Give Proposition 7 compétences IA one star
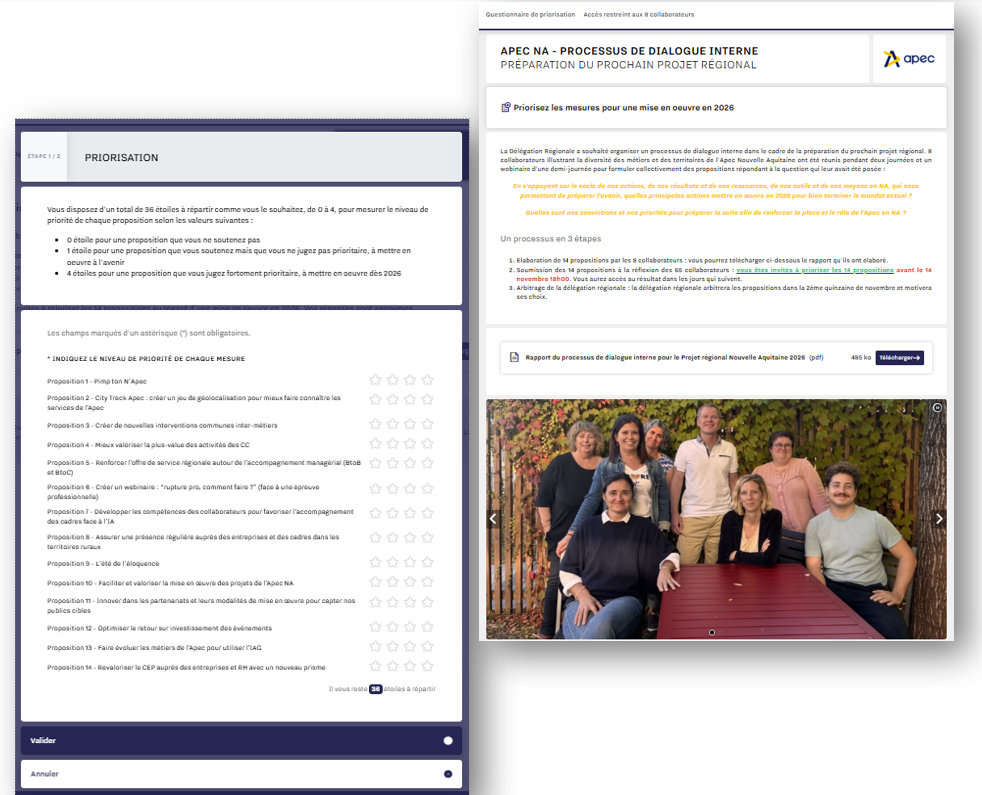The width and height of the screenshot is (982, 795). coord(375,513)
